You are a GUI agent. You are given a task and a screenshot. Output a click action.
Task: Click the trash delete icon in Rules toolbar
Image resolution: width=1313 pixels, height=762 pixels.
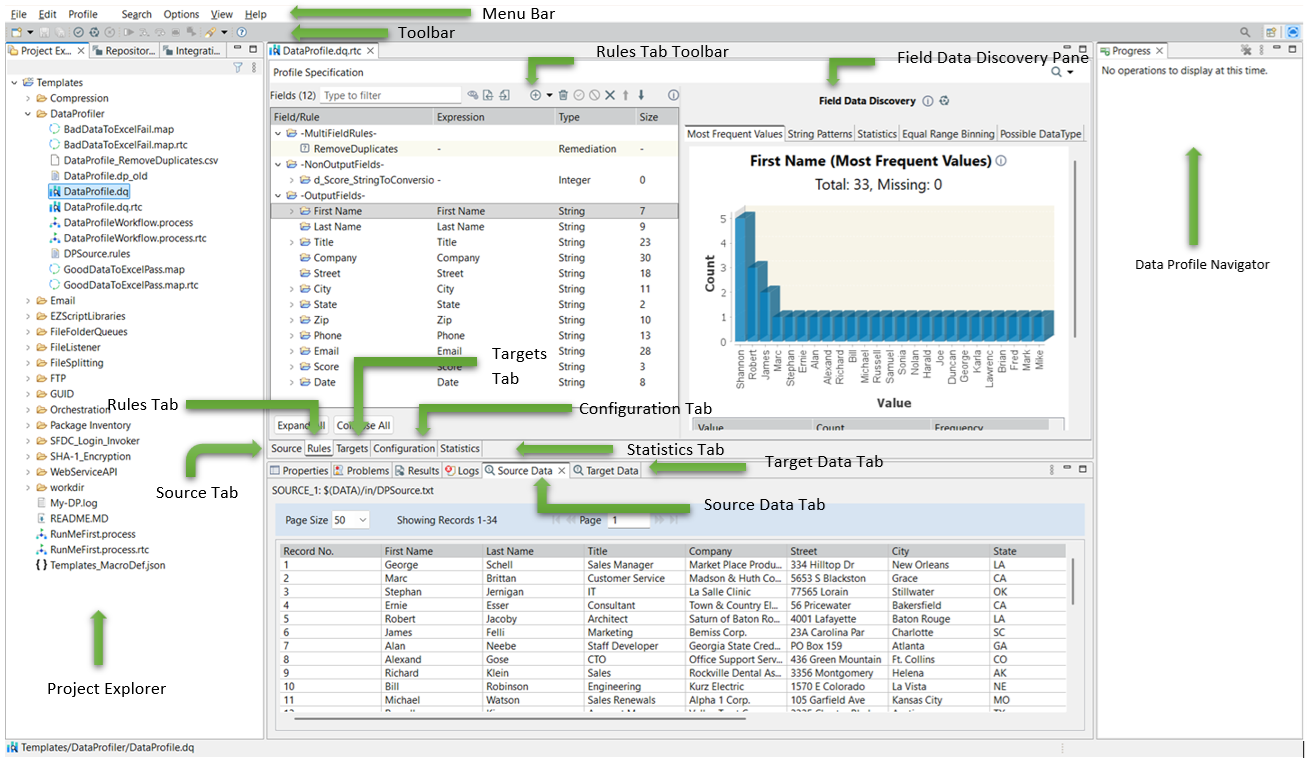563,95
